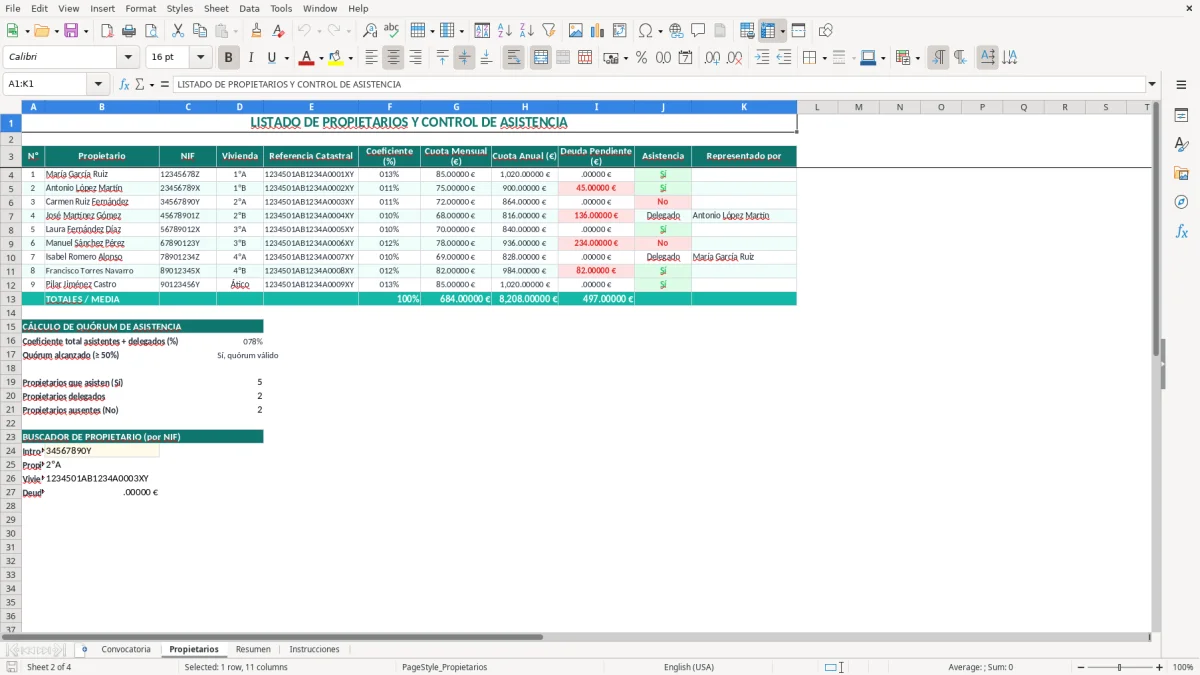The image size is (1200, 675).
Task: Open the Data menu
Action: pos(249,8)
